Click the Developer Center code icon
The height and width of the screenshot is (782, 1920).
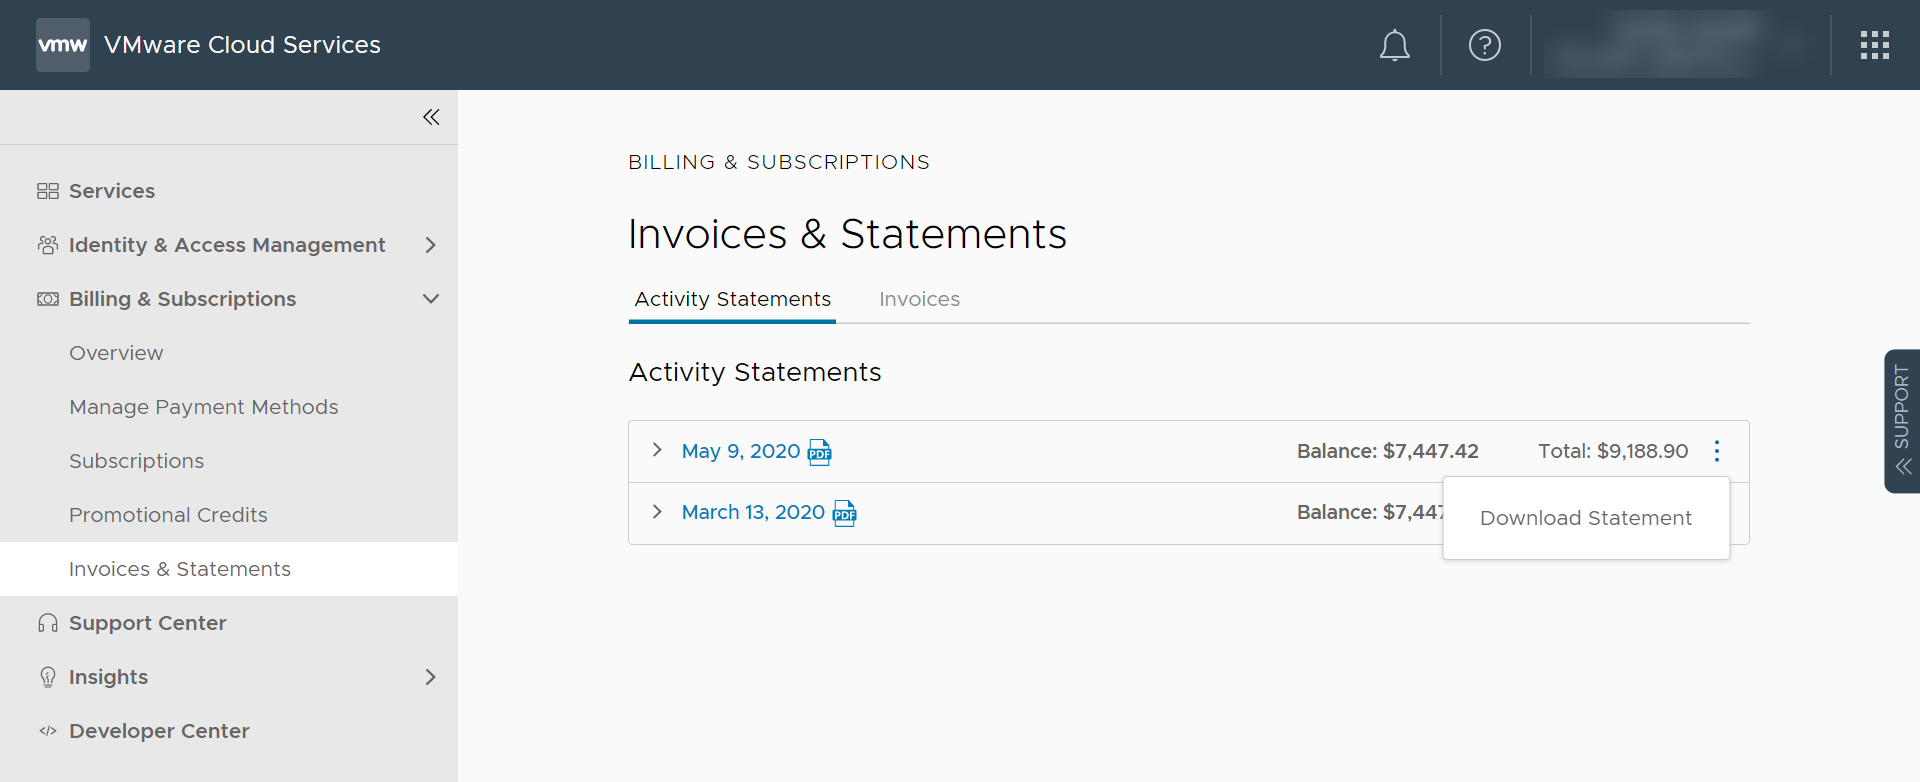[48, 731]
